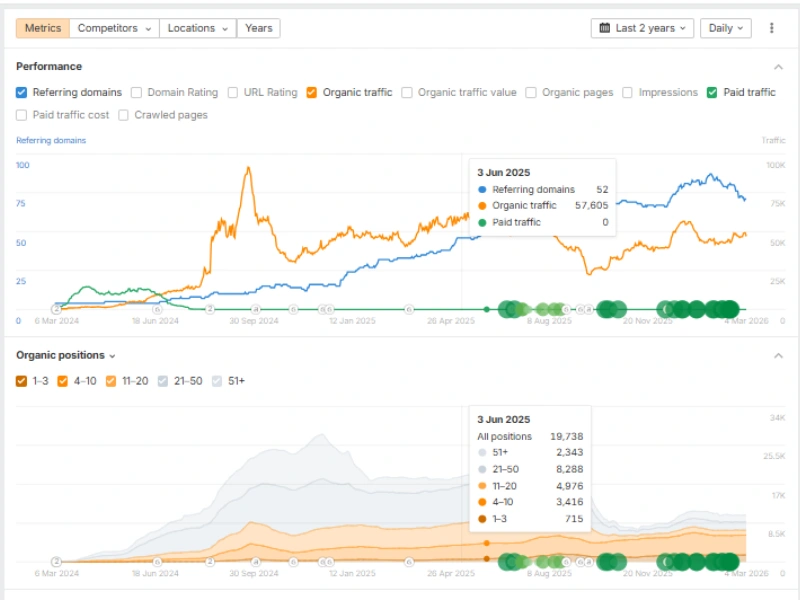
Task: Toggle the 1–3 positions filter
Action: coord(22,381)
